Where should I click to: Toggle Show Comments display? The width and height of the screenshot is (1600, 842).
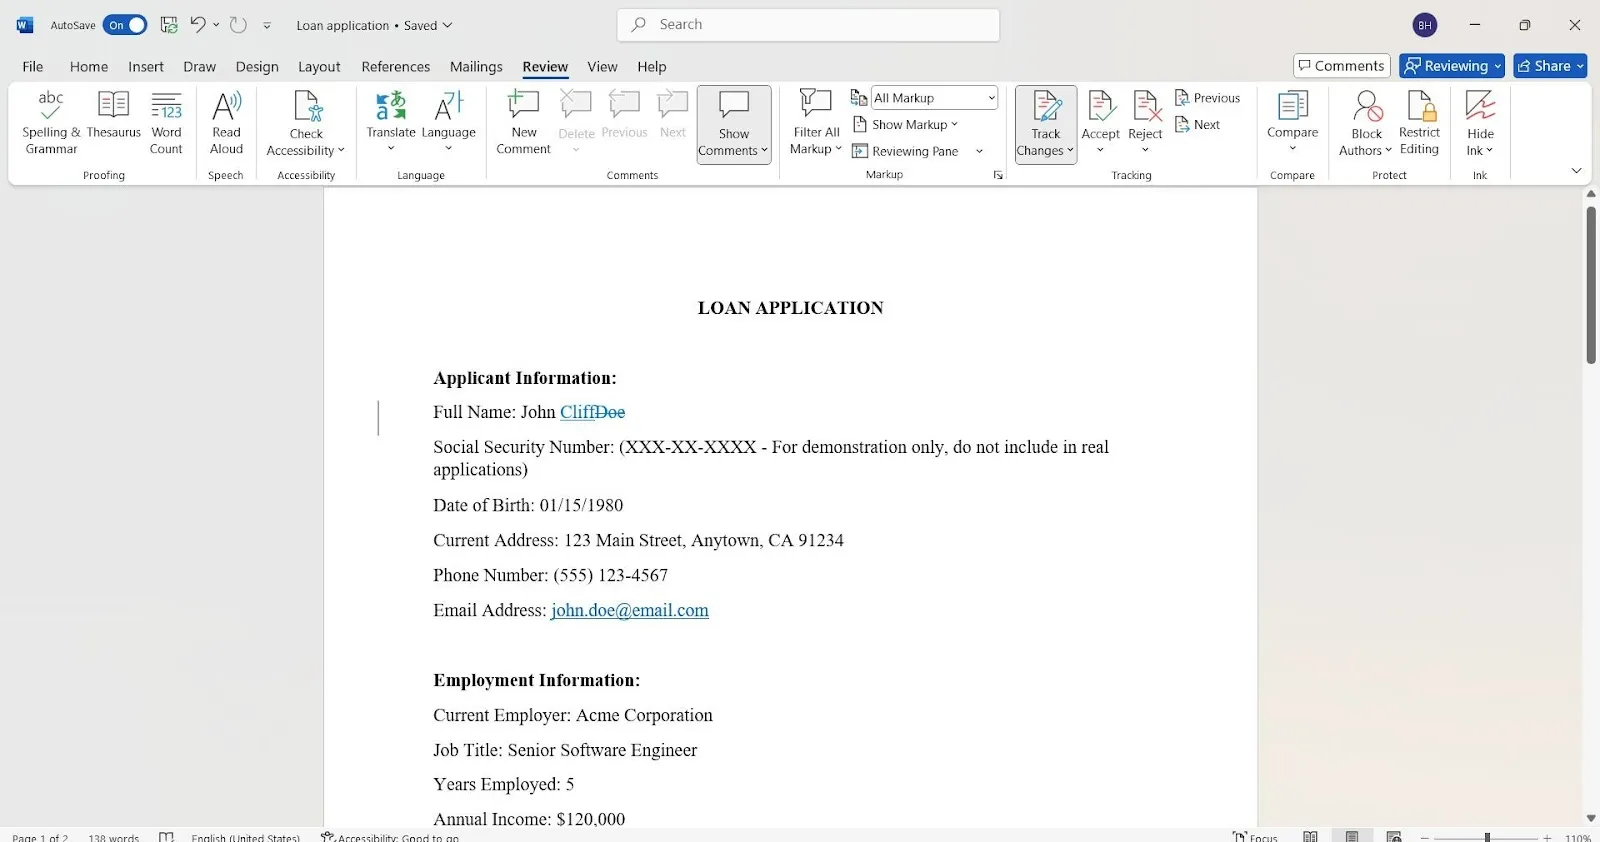tap(733, 124)
